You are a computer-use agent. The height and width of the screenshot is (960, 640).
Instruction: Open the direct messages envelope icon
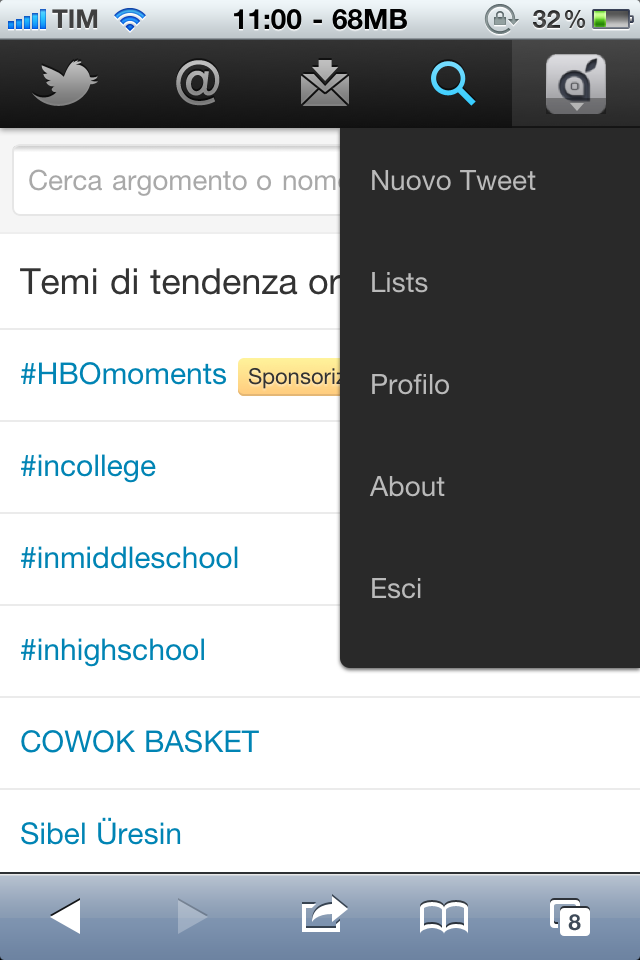click(325, 84)
